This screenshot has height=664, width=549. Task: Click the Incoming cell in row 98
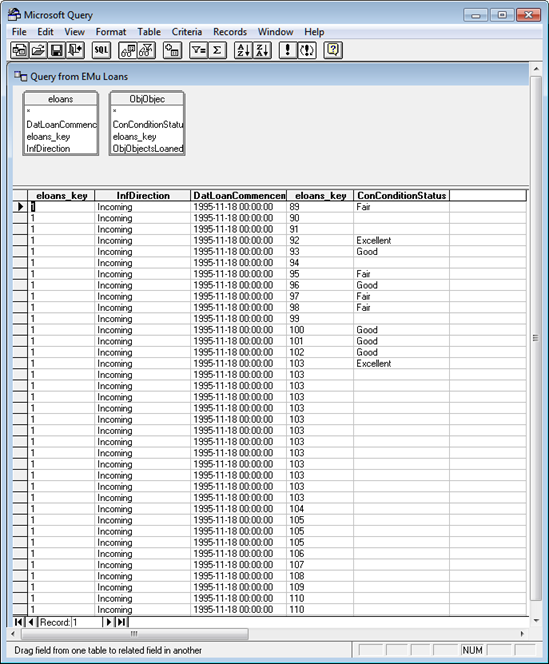tap(143, 307)
